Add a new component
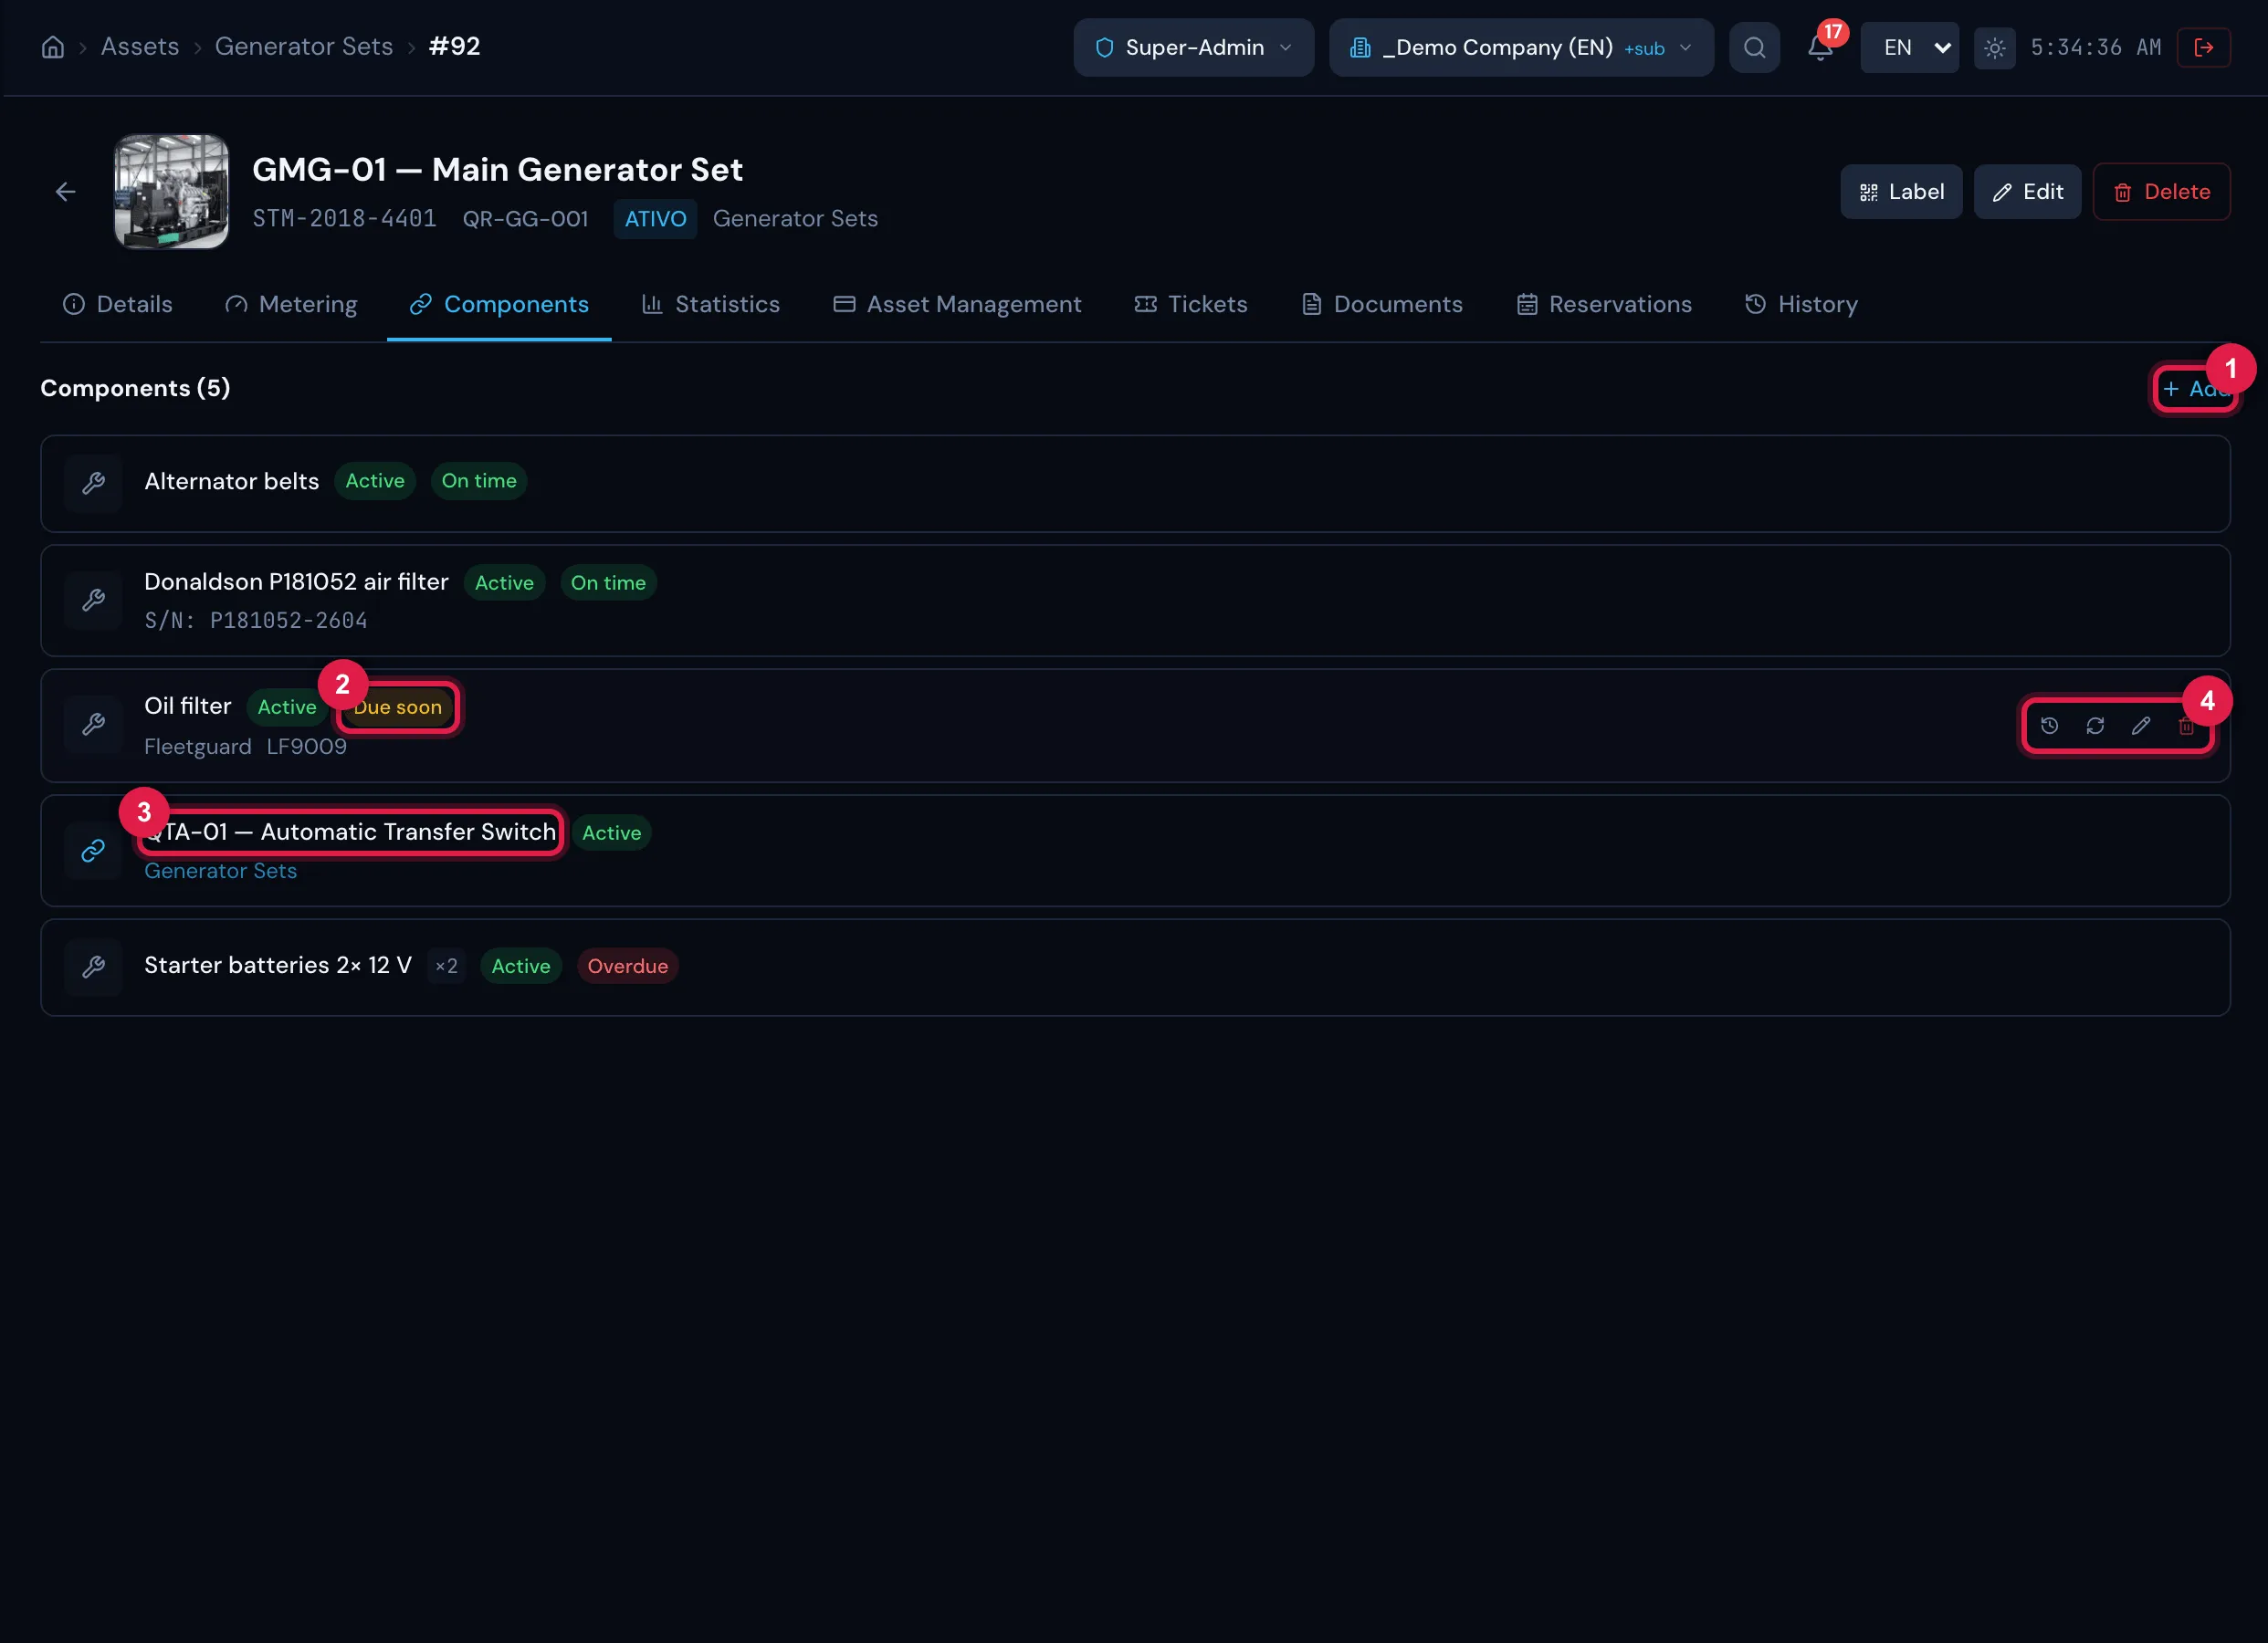 2195,388
